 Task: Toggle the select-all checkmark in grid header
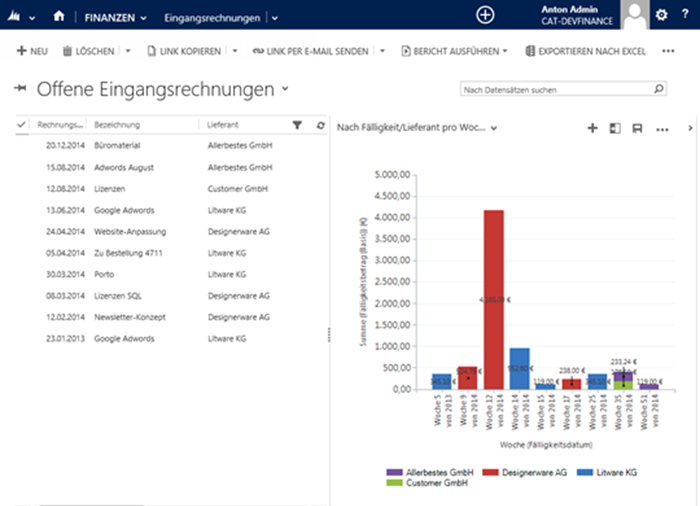pyautogui.click(x=22, y=125)
